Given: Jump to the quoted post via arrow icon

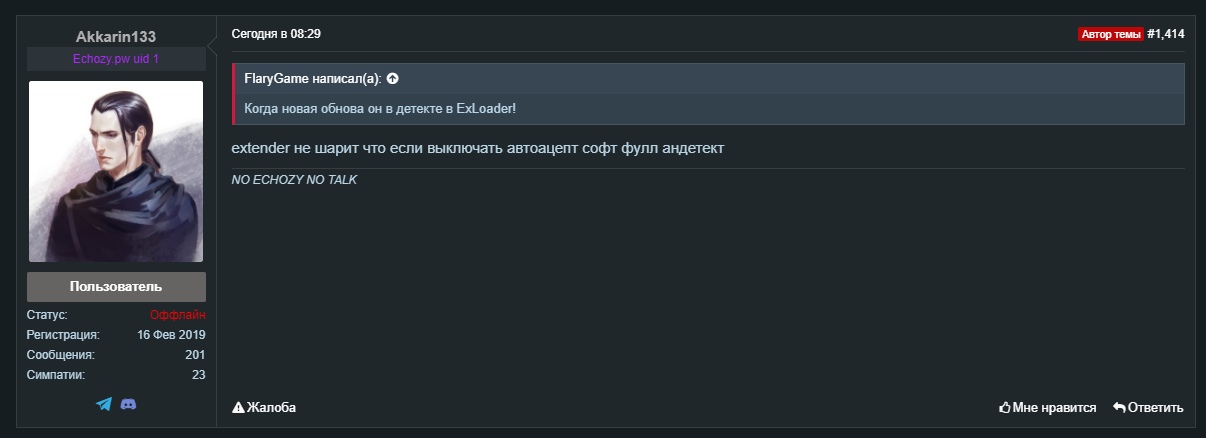Looking at the screenshot, I should point(393,78).
